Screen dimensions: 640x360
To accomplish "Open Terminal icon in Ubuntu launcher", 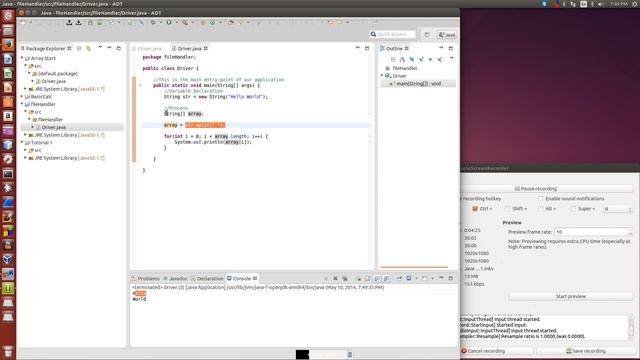I will click(x=8, y=174).
